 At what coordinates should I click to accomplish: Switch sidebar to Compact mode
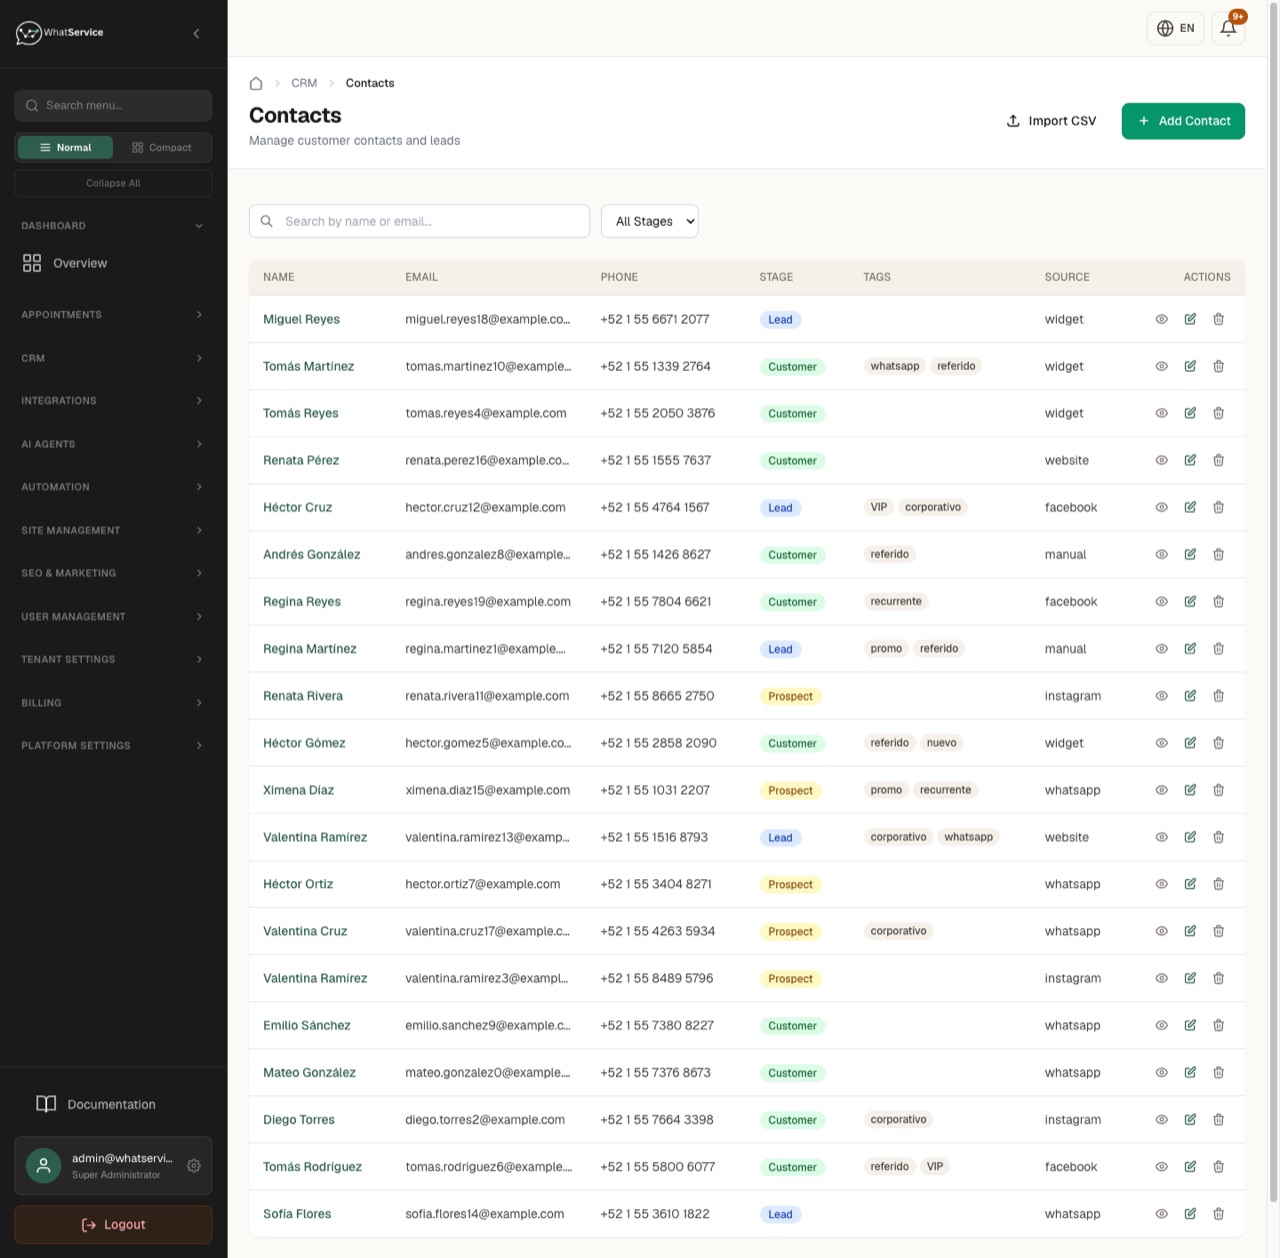[x=161, y=147]
